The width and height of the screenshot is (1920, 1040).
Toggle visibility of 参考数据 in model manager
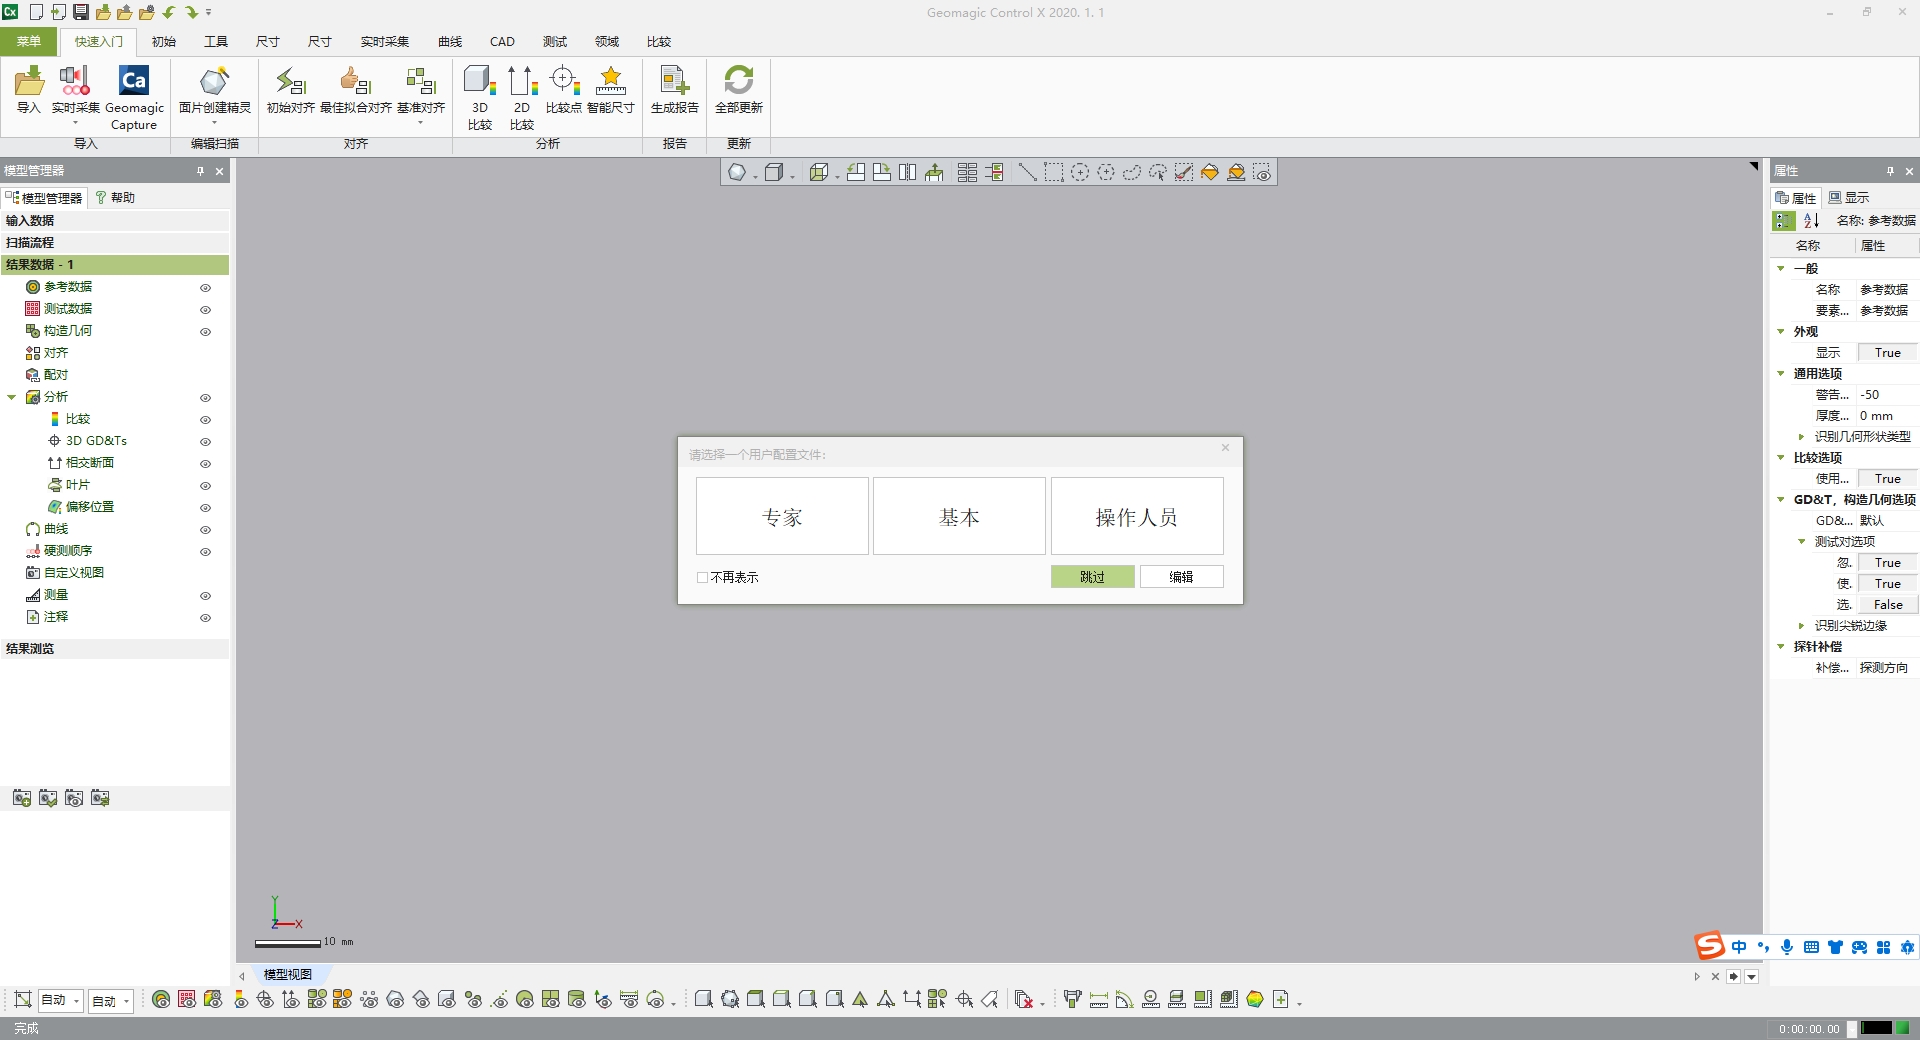[205, 288]
